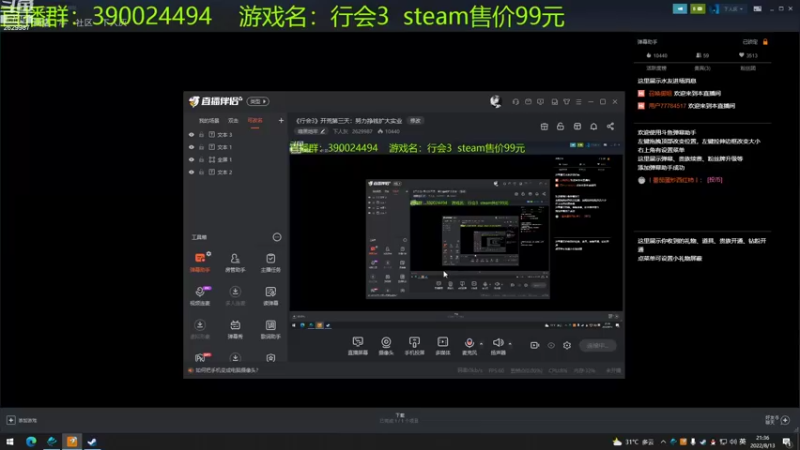Open the Windows notification center
The image size is (800, 450).
[x=787, y=442]
